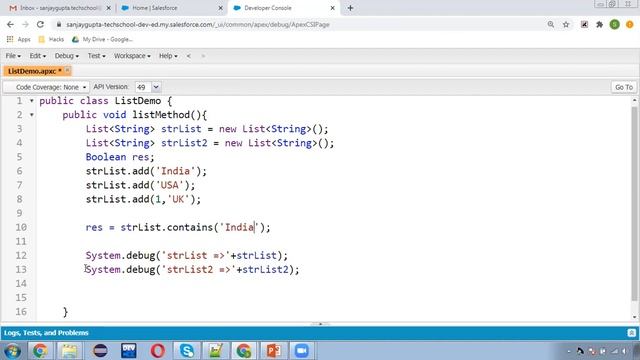Open Skype from the taskbar
The image size is (640, 360).
(187, 351)
